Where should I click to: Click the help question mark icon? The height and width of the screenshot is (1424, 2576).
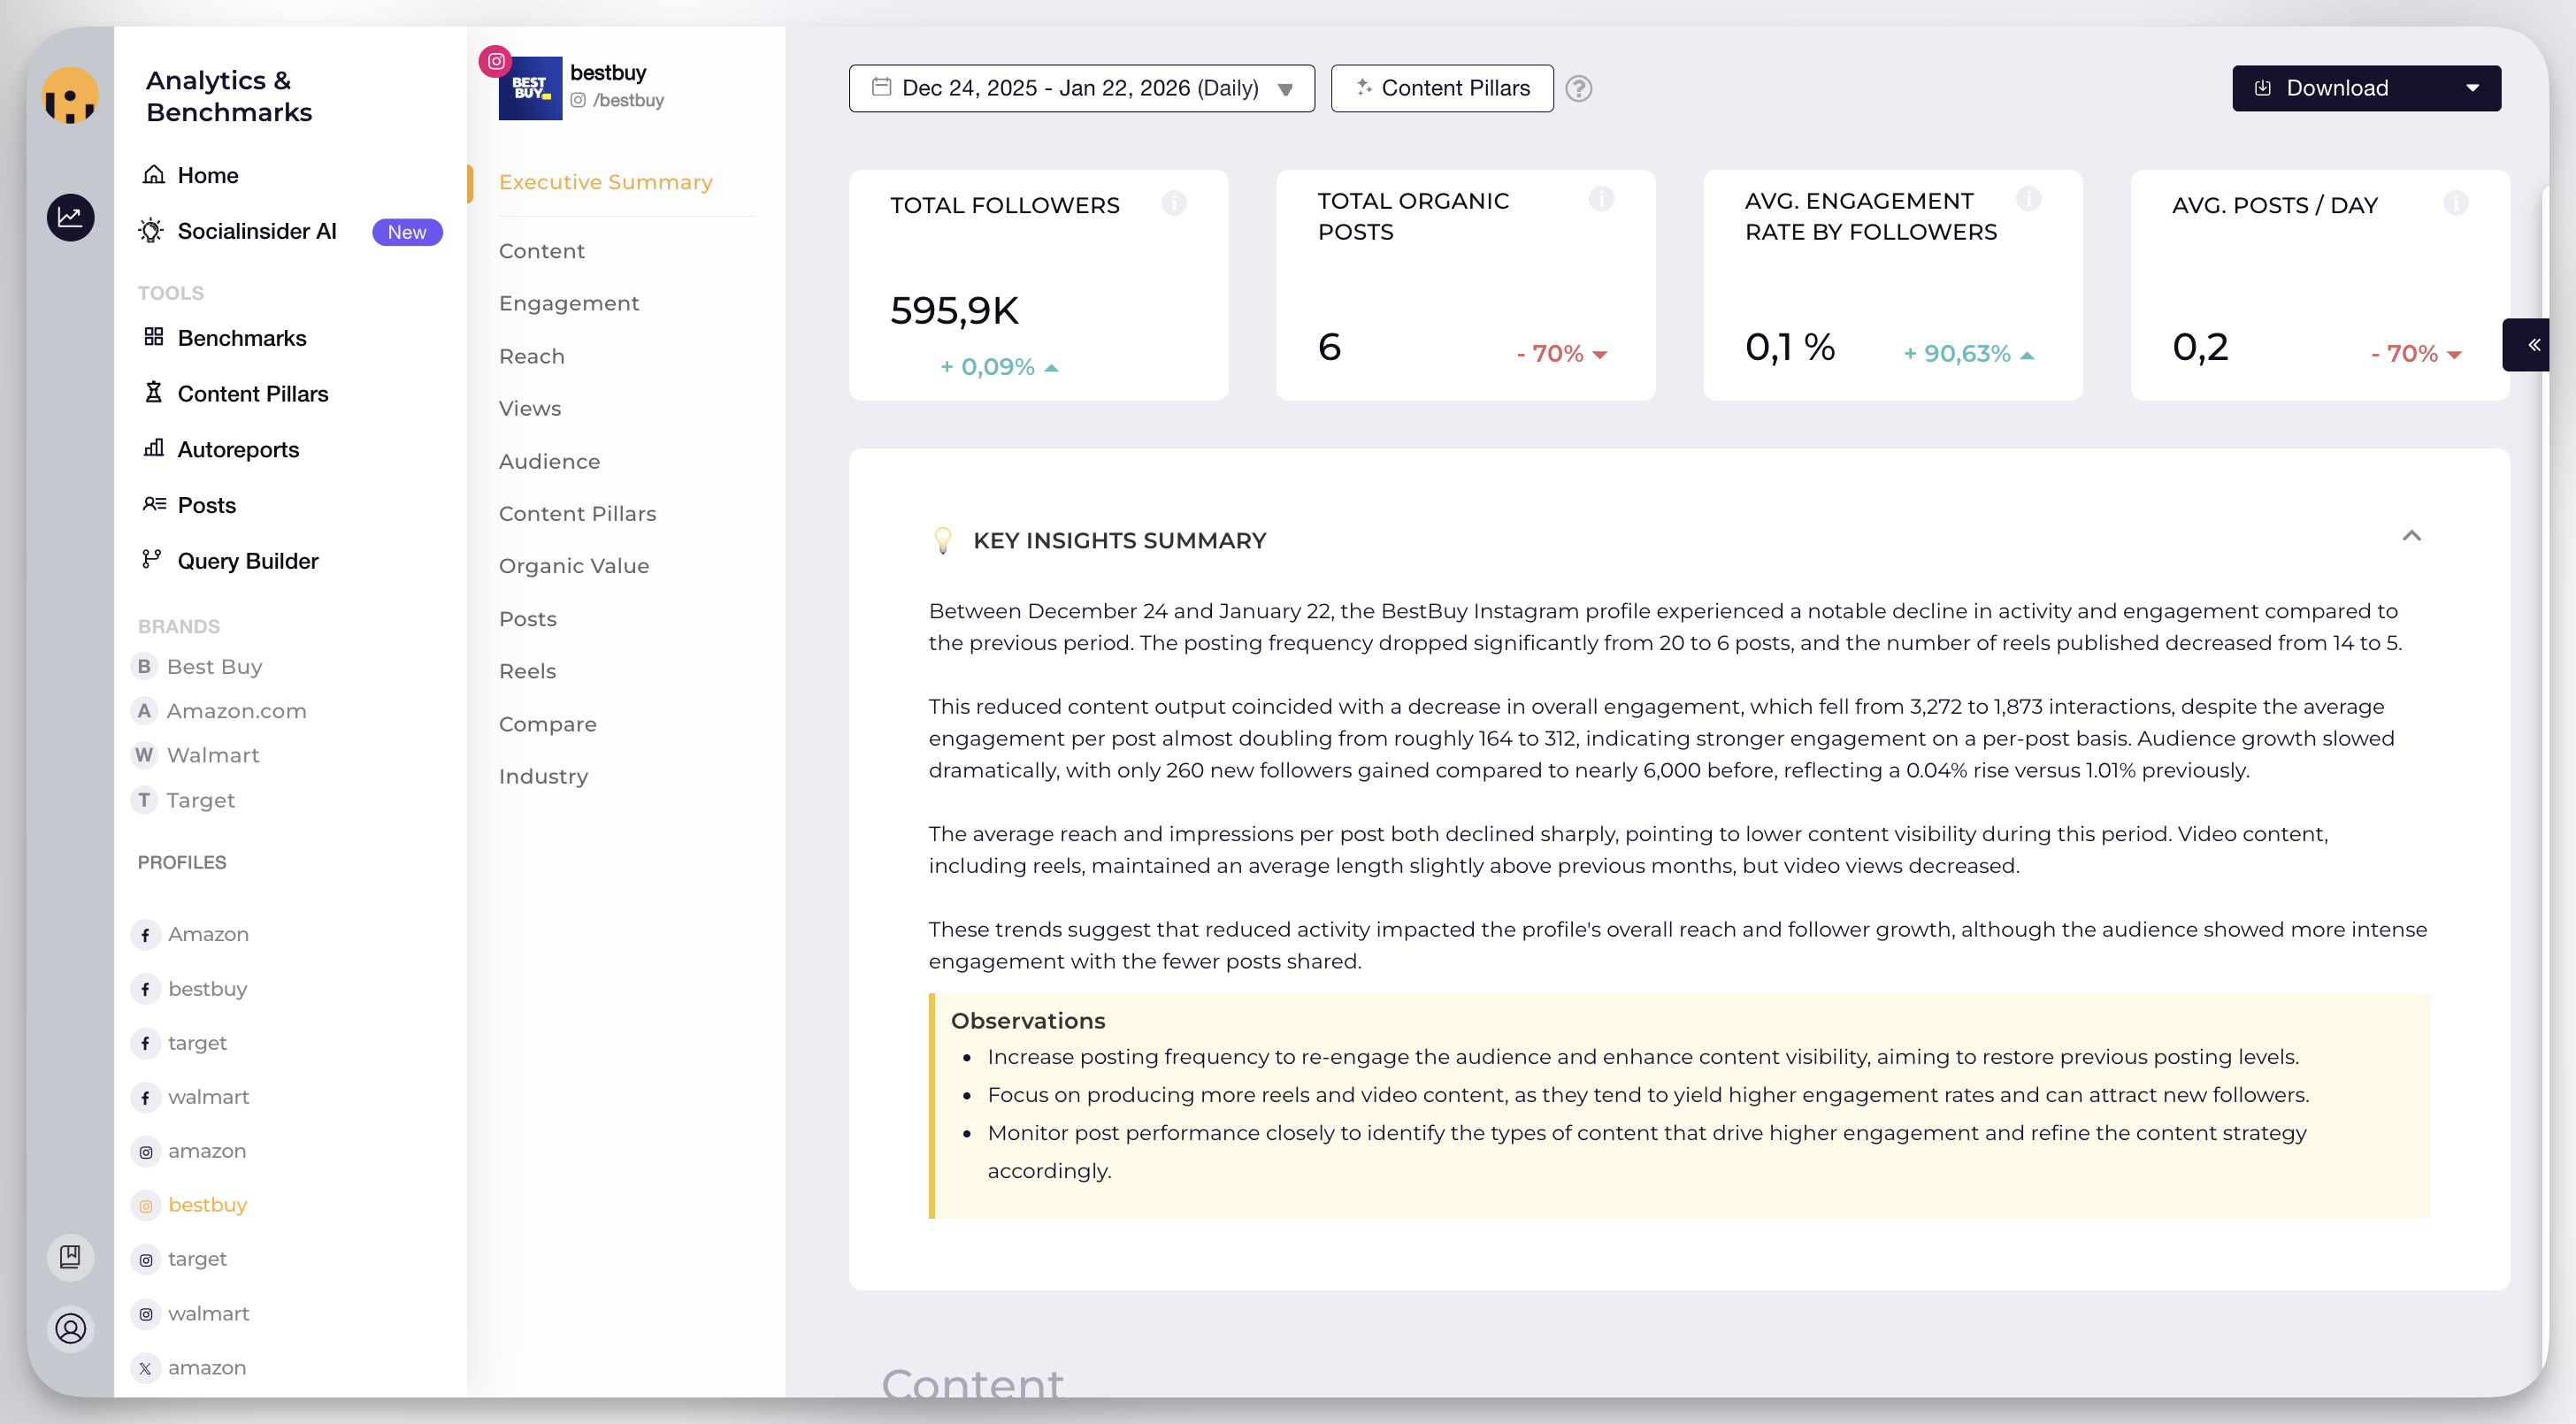[1578, 88]
